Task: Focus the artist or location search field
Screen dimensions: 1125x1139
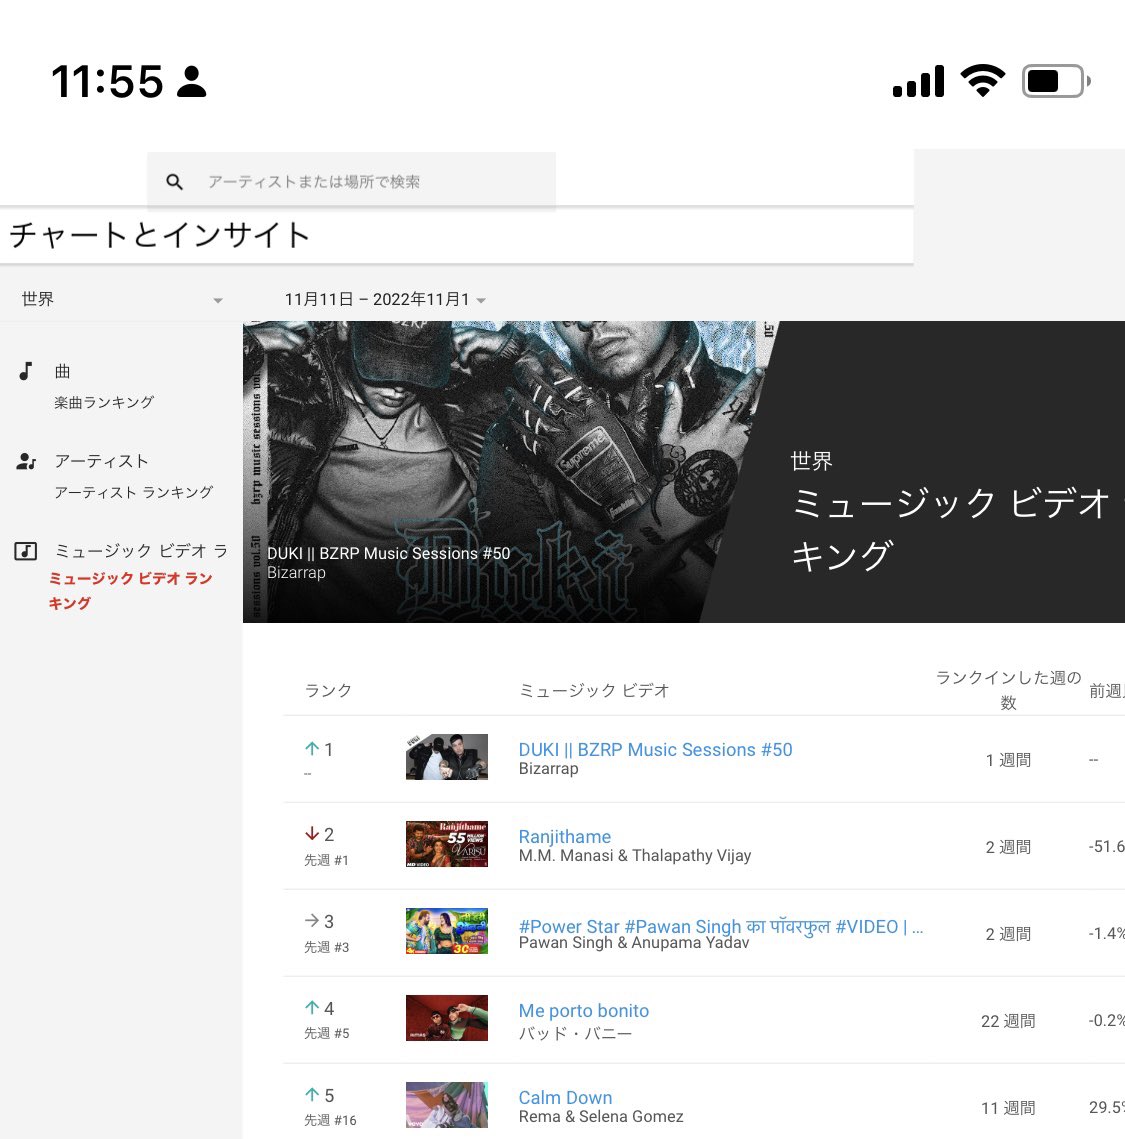Action: 352,182
